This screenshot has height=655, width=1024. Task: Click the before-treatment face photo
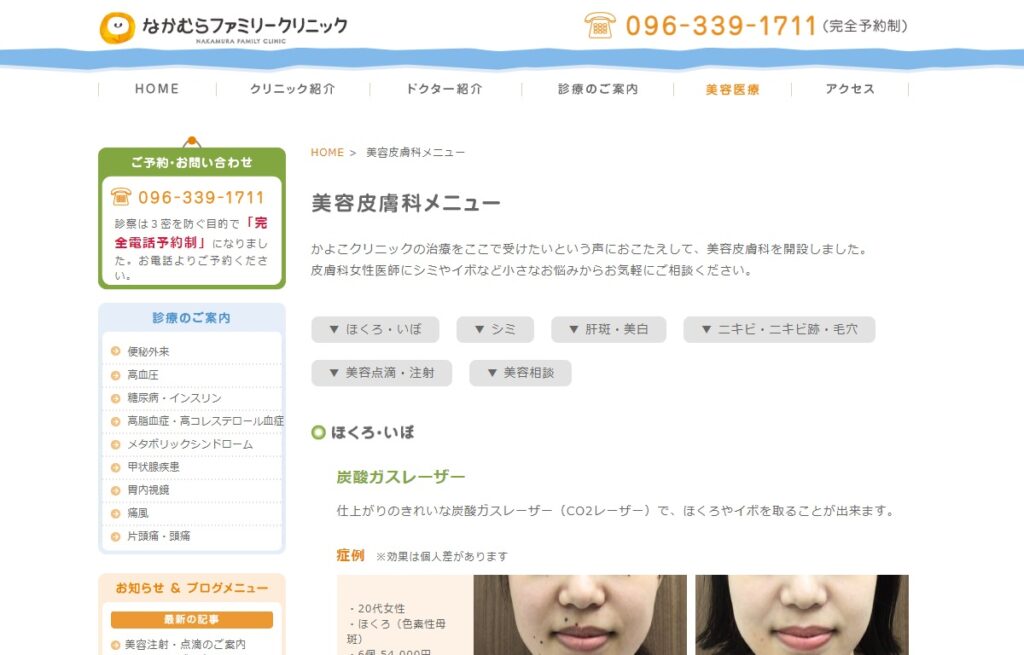click(x=580, y=614)
